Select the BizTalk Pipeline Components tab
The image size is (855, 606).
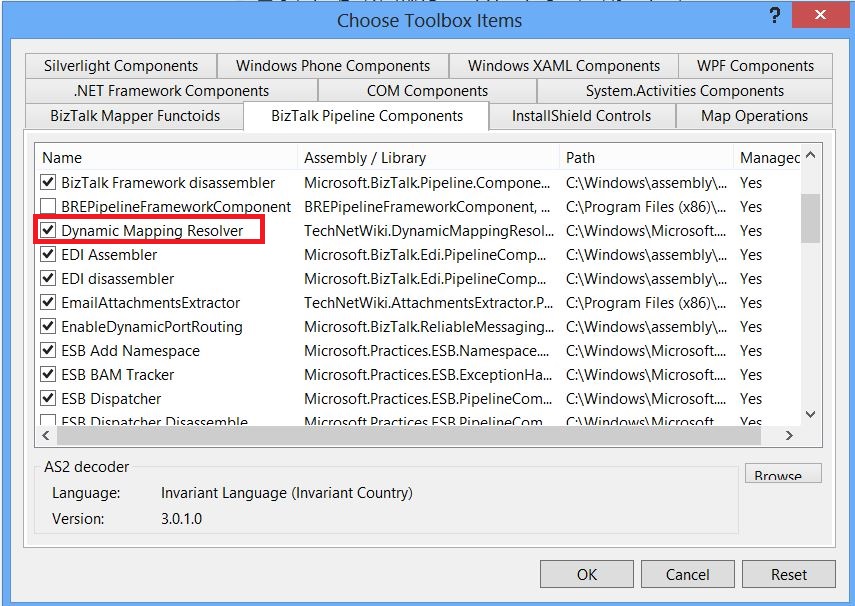point(366,116)
